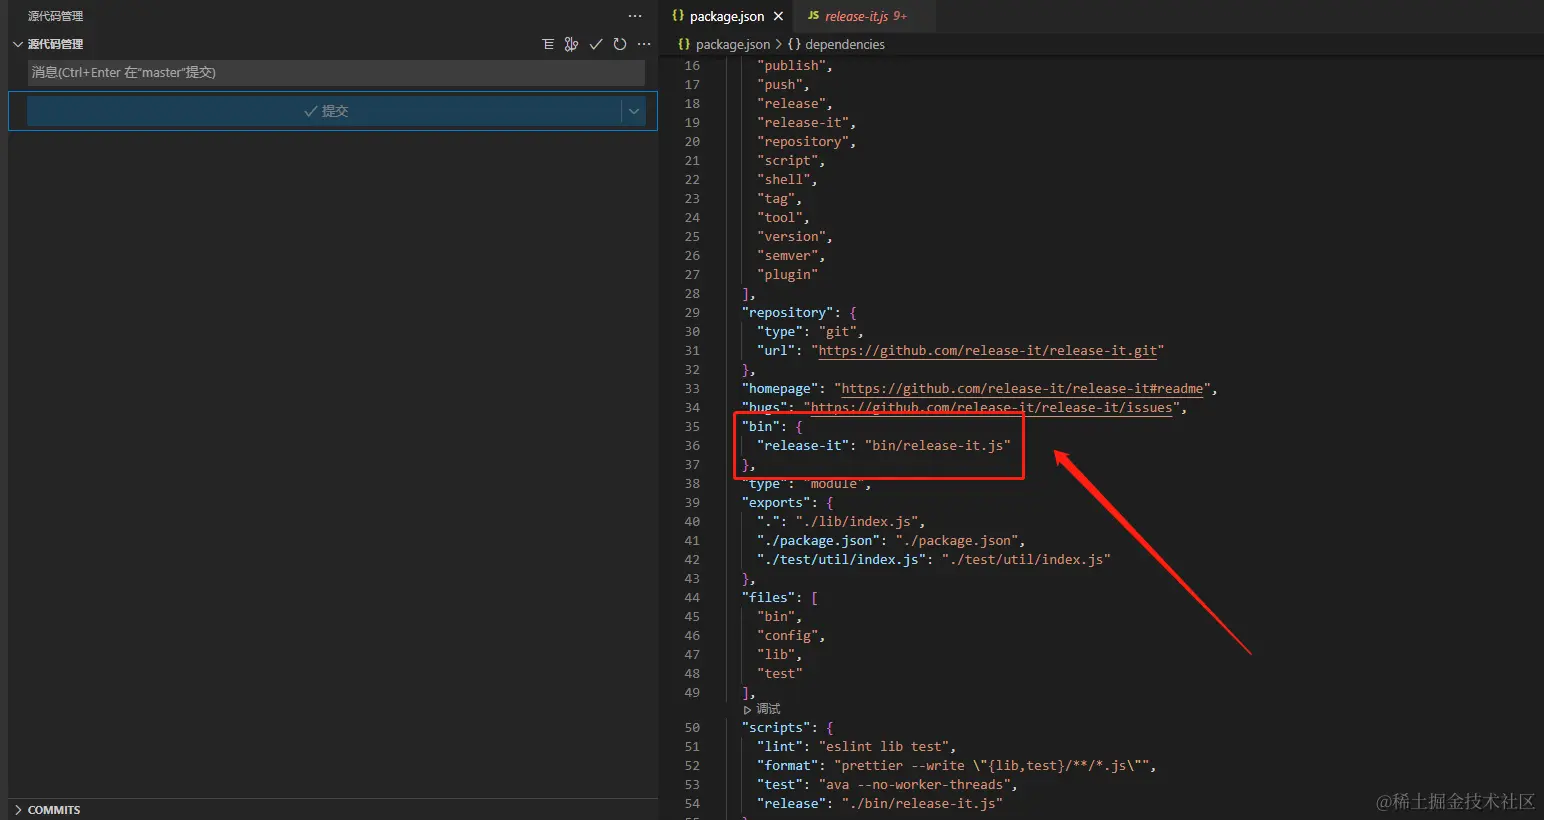
Task: Click the JS file icon on the release-it.js tab
Action: [x=814, y=16]
